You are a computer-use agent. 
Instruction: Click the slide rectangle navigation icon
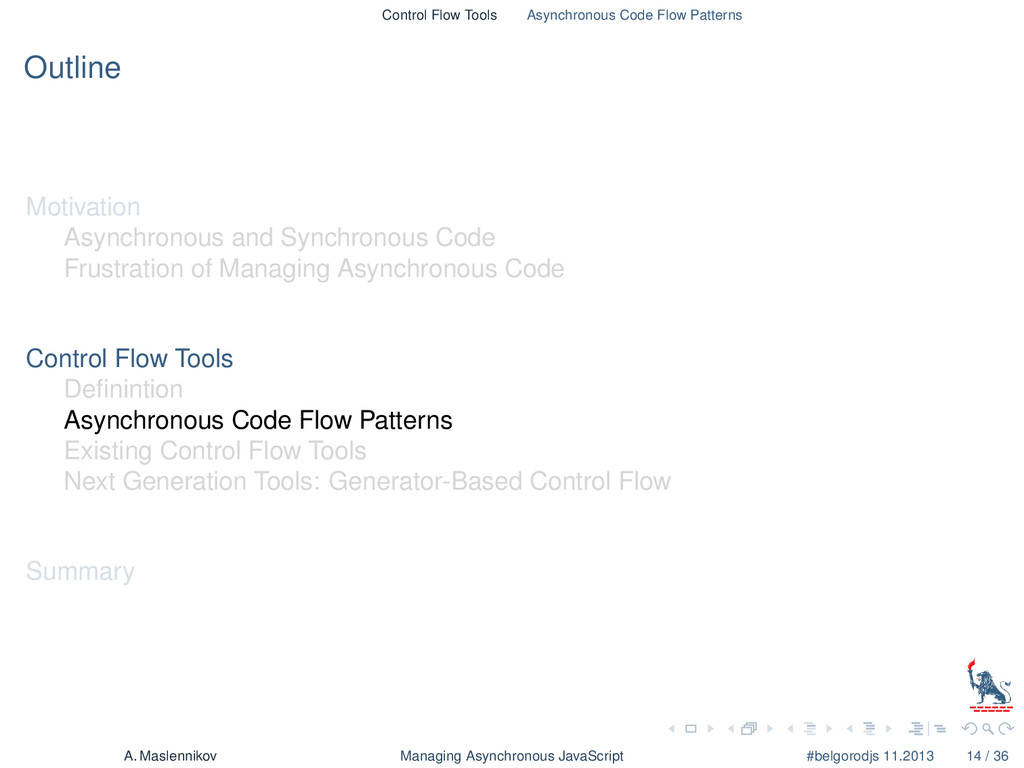click(690, 729)
